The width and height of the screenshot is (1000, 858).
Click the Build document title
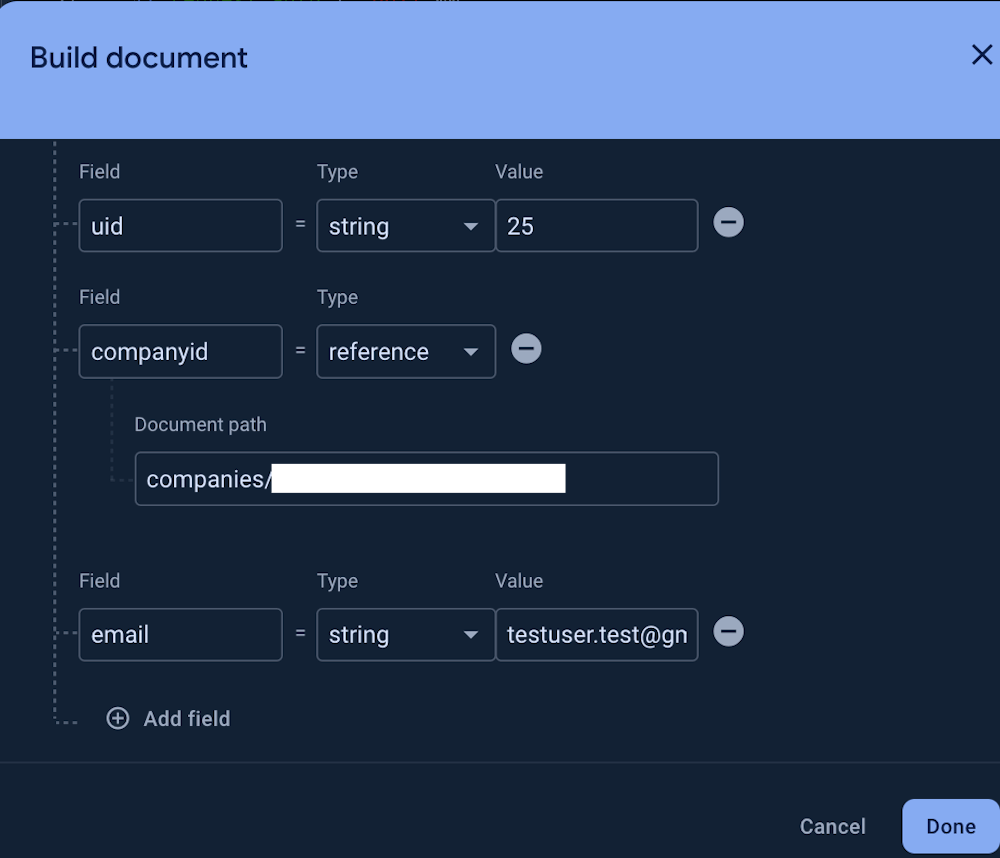pos(139,57)
